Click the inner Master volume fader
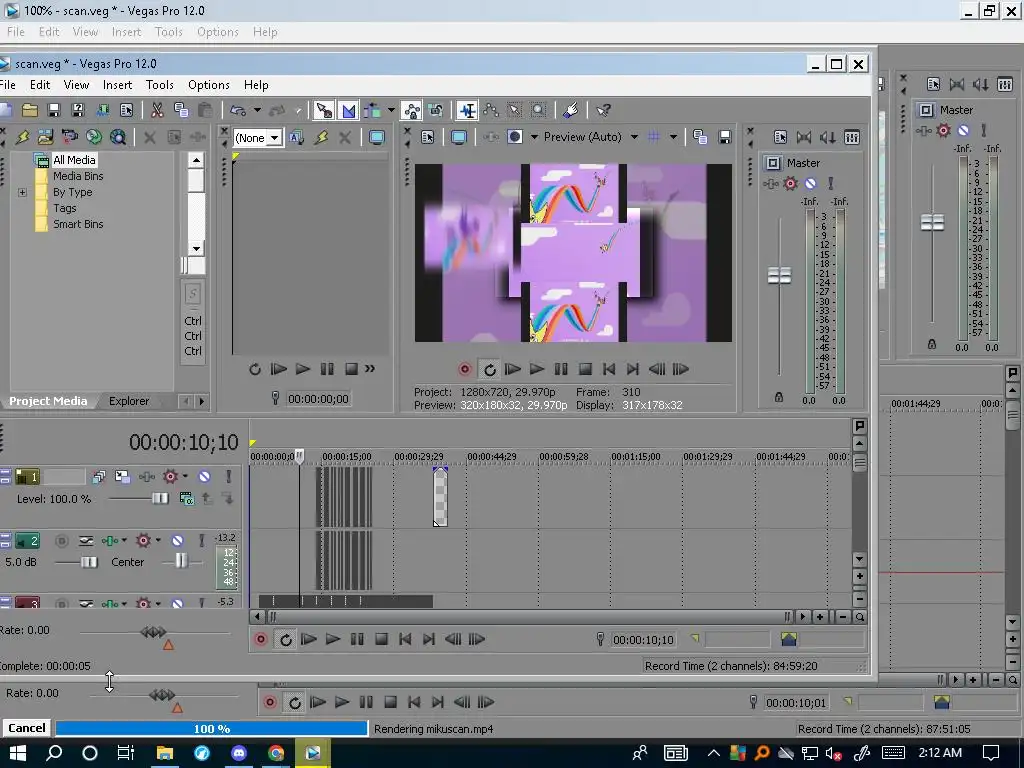The width and height of the screenshot is (1024, 768). click(779, 276)
